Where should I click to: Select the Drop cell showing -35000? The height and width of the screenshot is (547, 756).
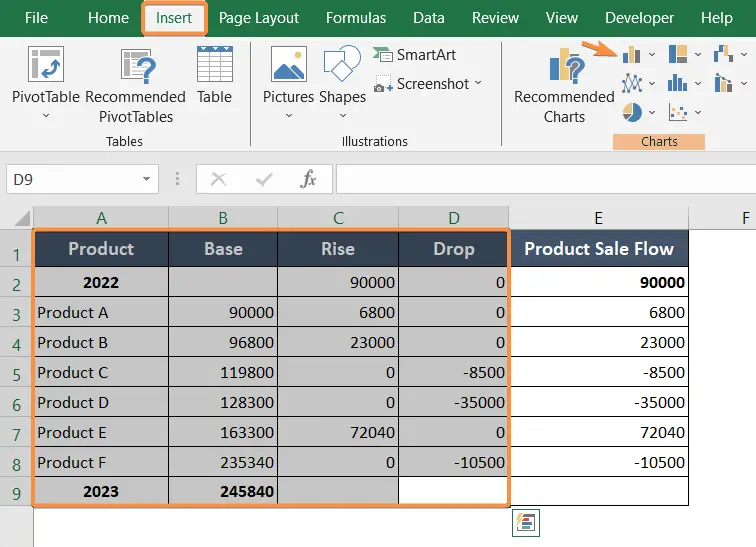pyautogui.click(x=454, y=402)
